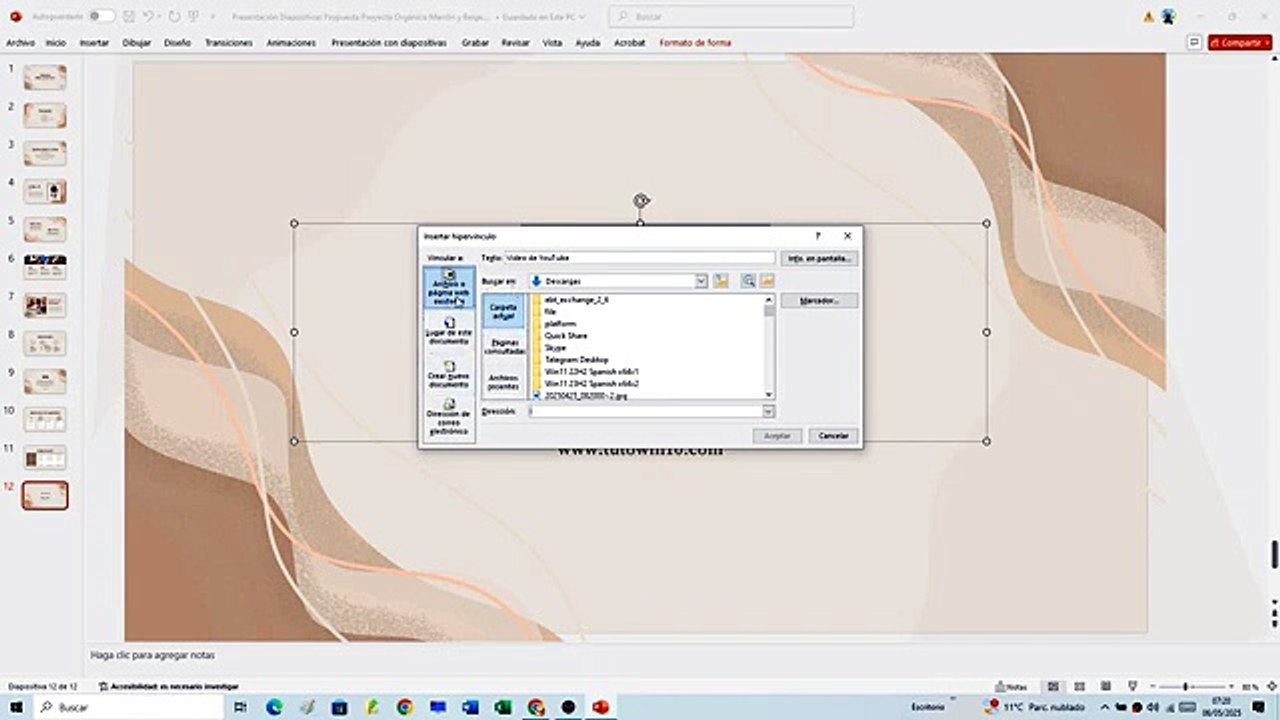This screenshot has height=720, width=1280.
Task: Click the Task View taskbar icon
Action: 240,707
